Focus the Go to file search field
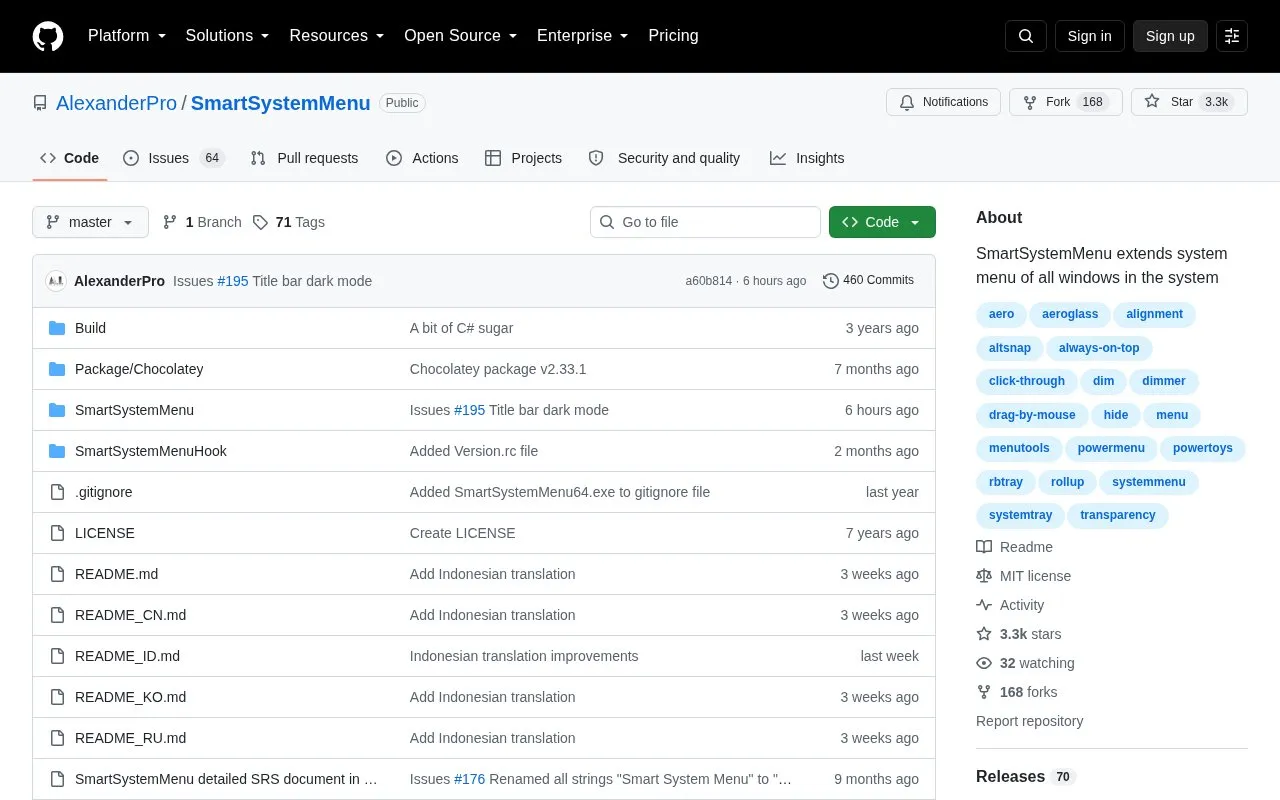Screen dimensions: 1280x800 click(705, 222)
